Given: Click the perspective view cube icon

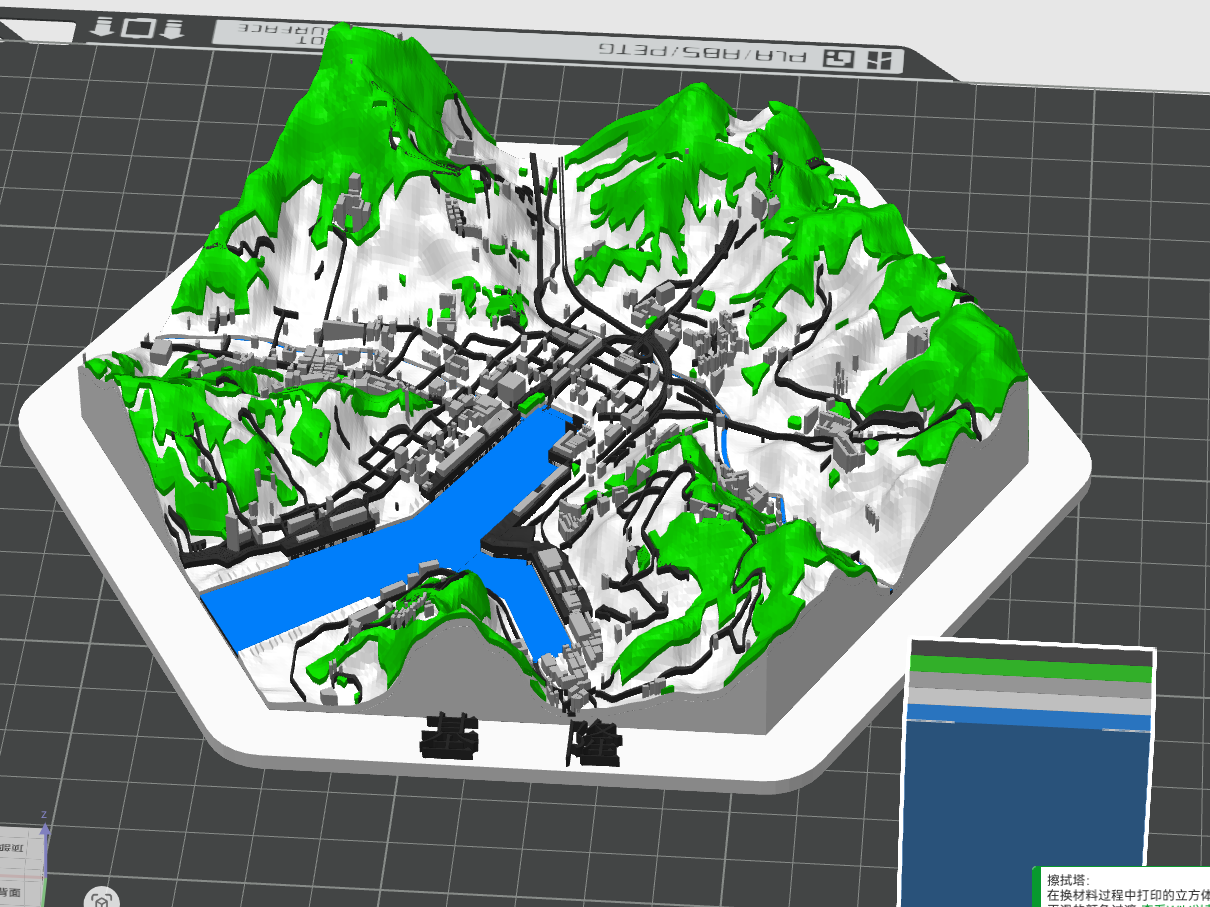Looking at the screenshot, I should coord(102,898).
